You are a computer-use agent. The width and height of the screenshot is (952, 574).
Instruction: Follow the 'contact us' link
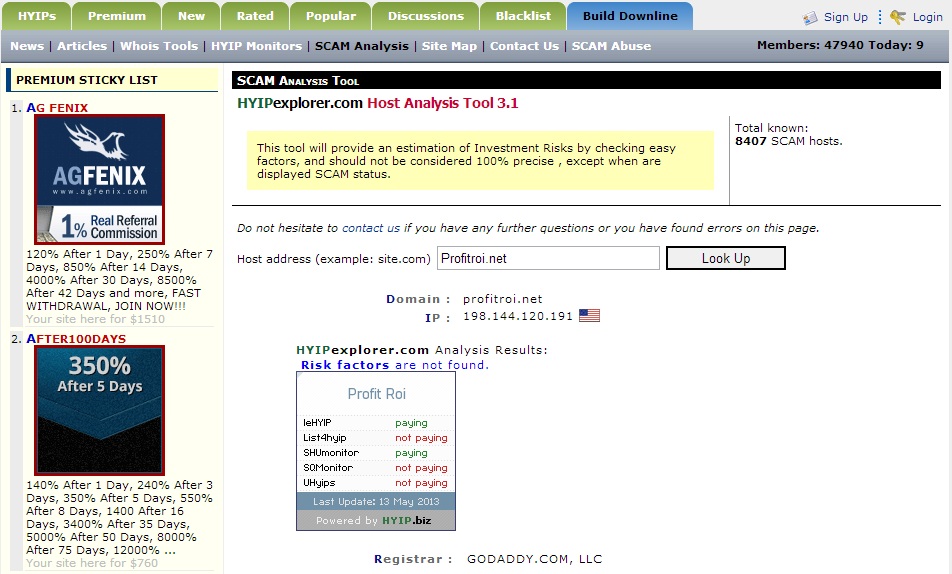(370, 228)
